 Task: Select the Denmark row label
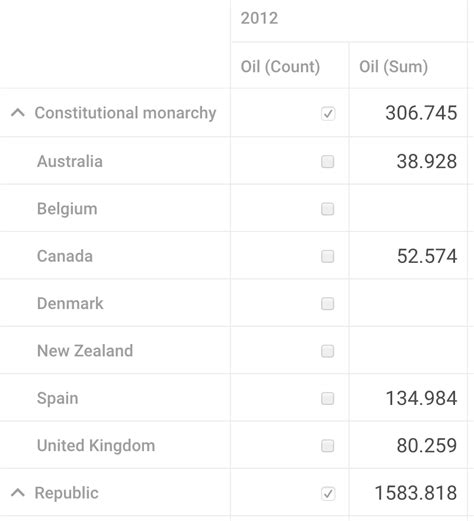click(x=70, y=303)
